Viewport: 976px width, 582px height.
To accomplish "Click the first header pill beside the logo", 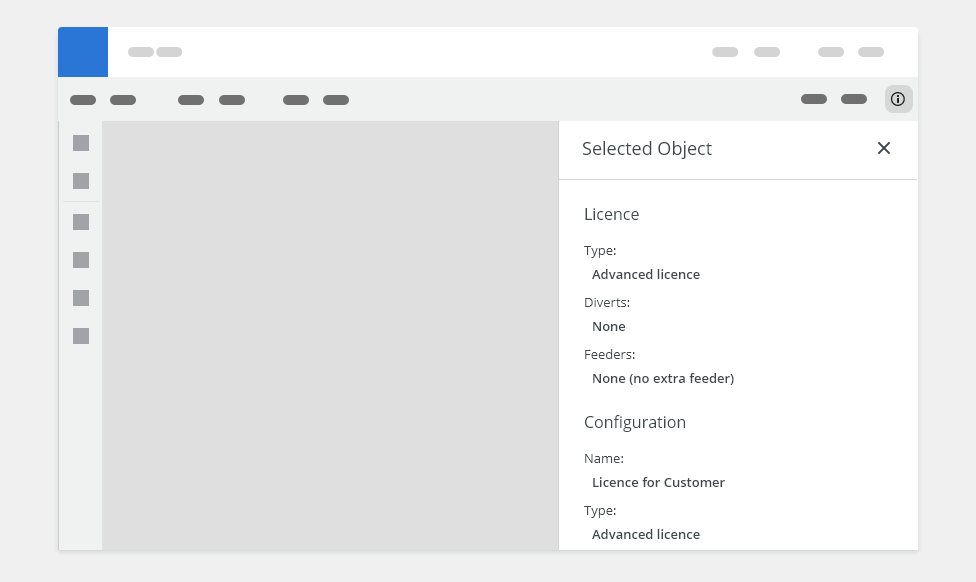I will pos(141,52).
